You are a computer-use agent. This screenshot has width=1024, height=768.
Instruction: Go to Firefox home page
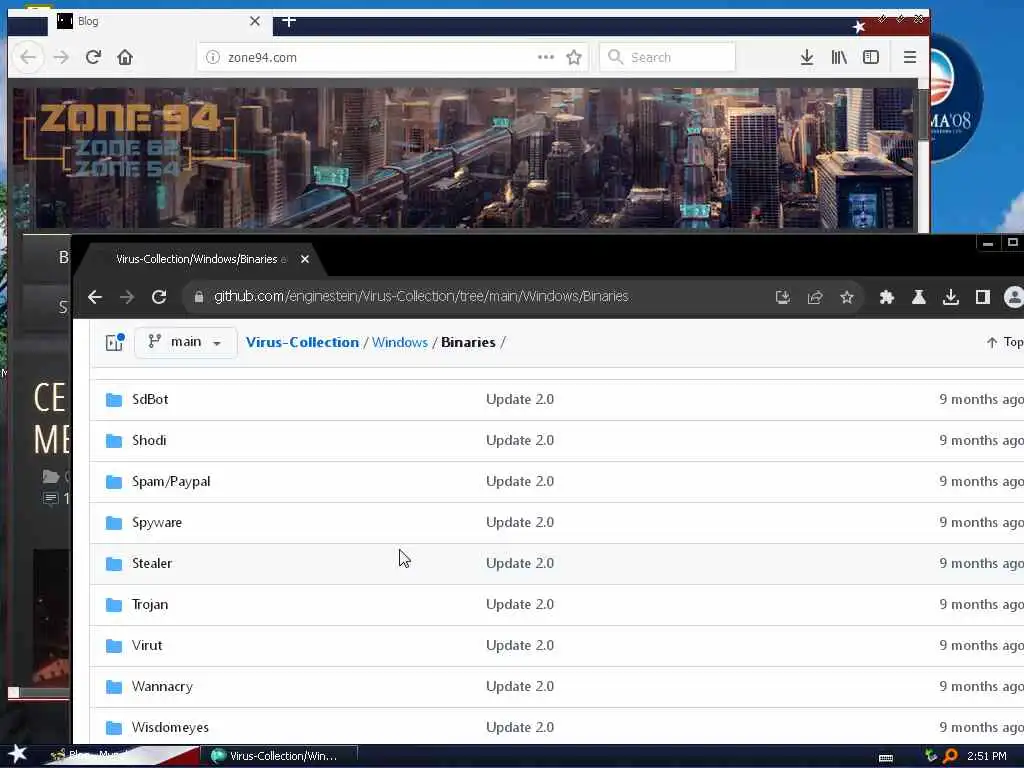(x=125, y=57)
